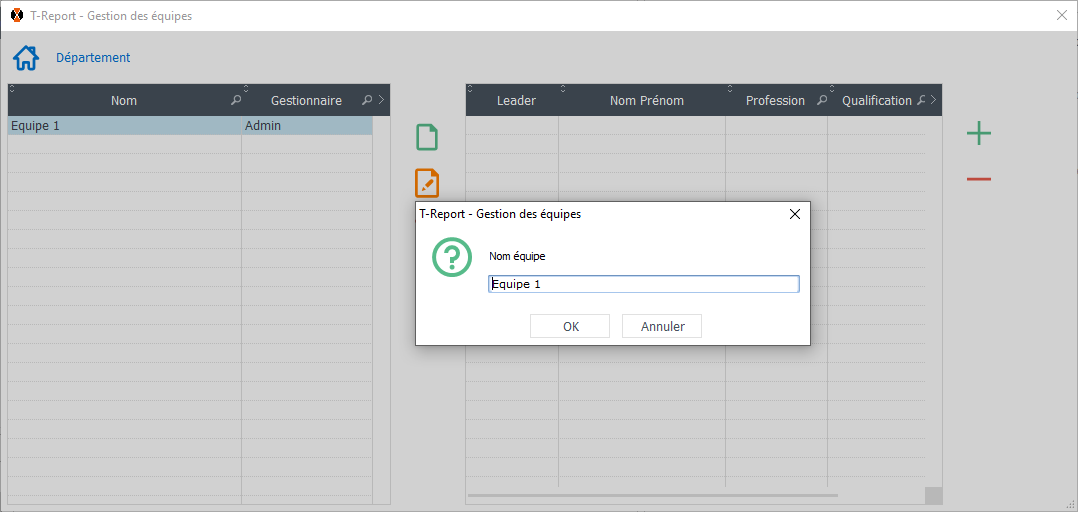Expand chevron at right of Qualification header
Image resolution: width=1078 pixels, height=512 pixels.
(933, 100)
